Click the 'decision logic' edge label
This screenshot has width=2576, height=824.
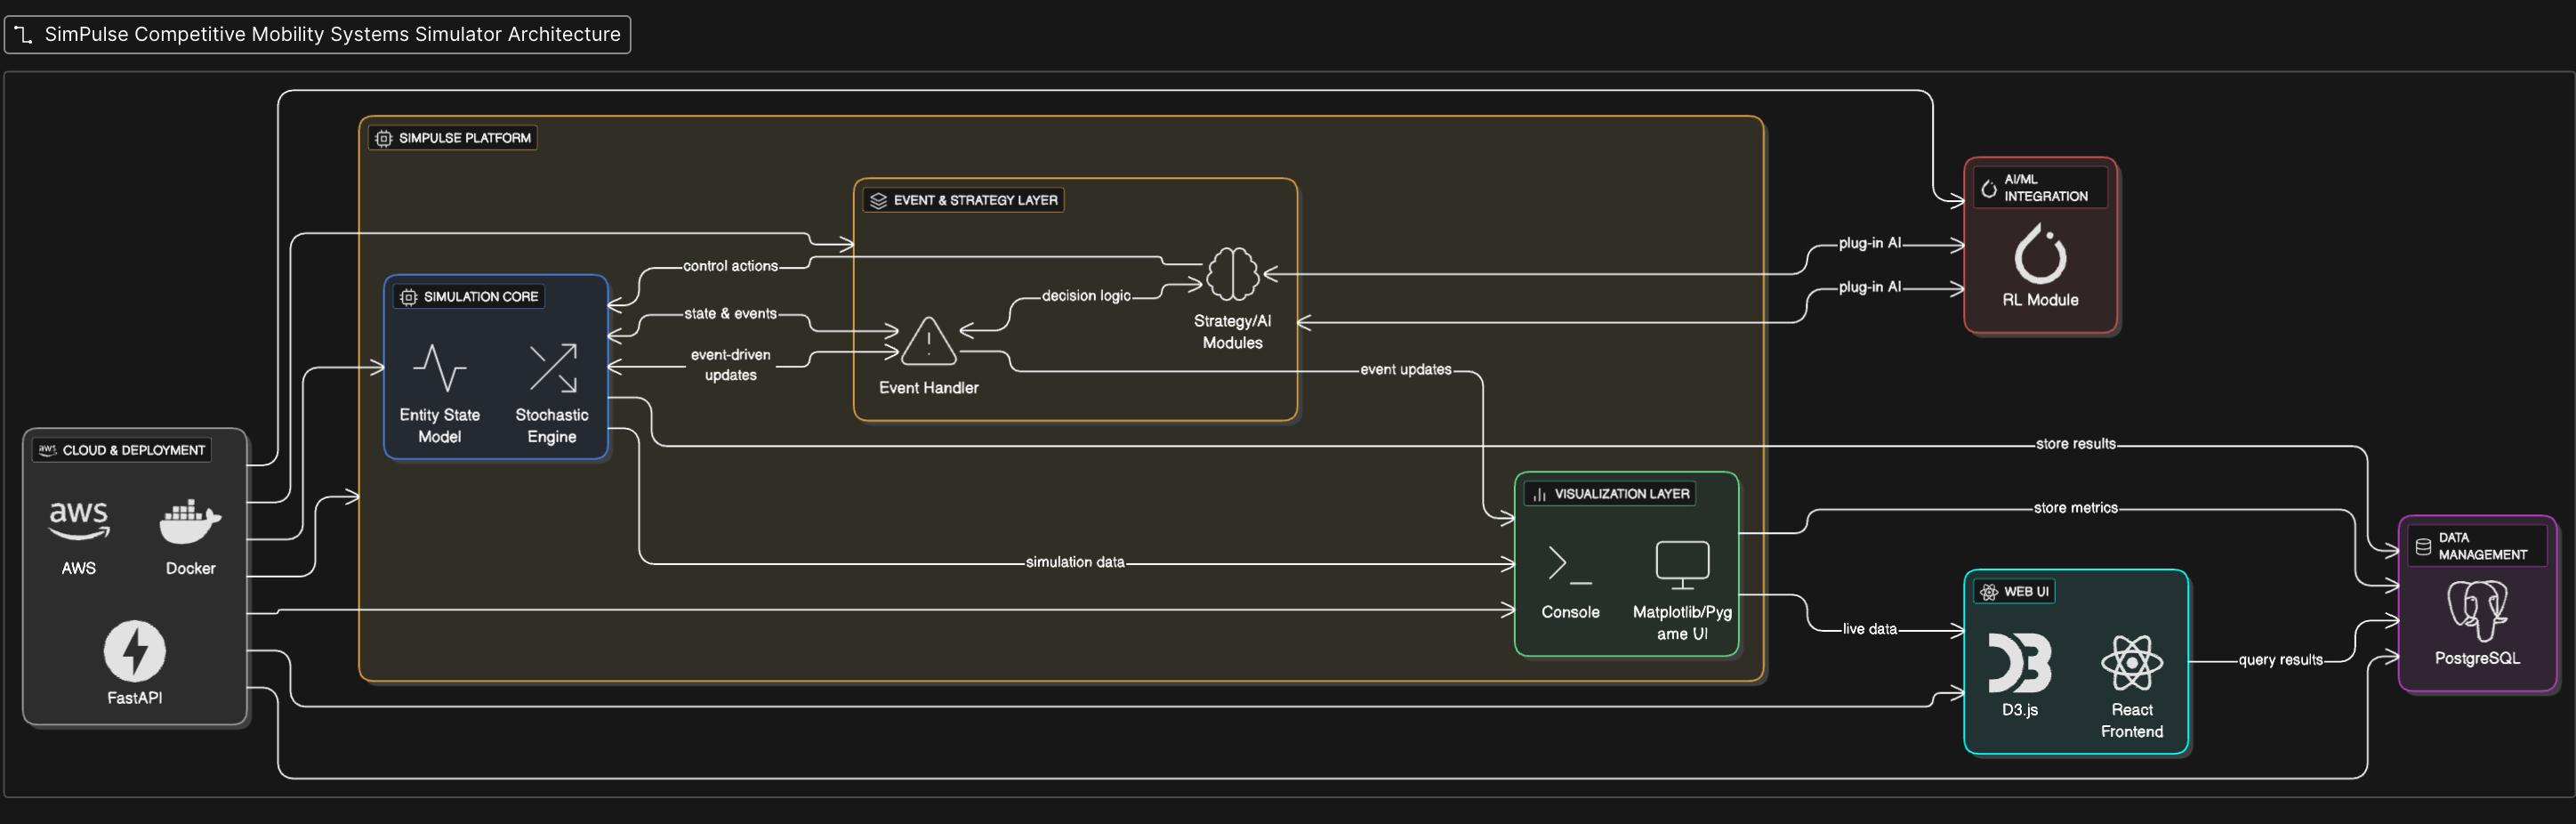click(x=1086, y=296)
